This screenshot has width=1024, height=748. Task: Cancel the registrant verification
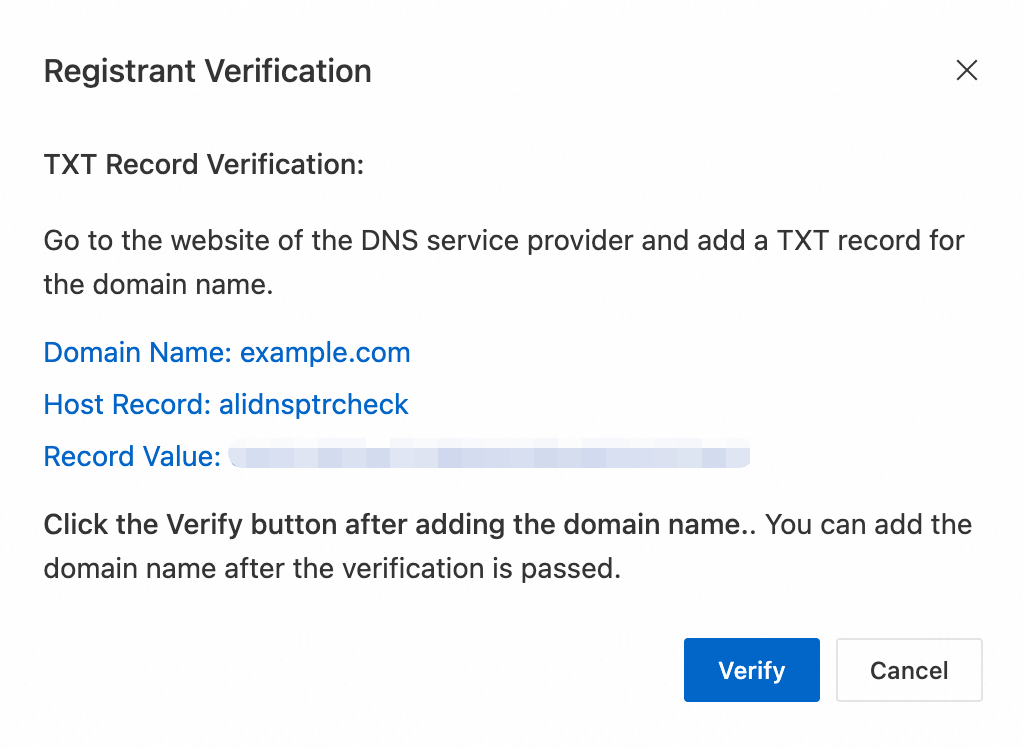pyautogui.click(x=909, y=670)
